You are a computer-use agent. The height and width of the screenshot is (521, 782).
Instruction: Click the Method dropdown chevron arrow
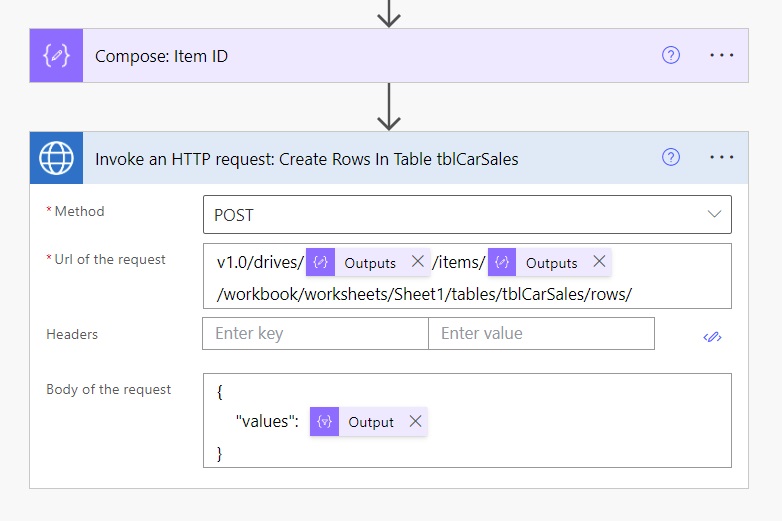point(714,214)
